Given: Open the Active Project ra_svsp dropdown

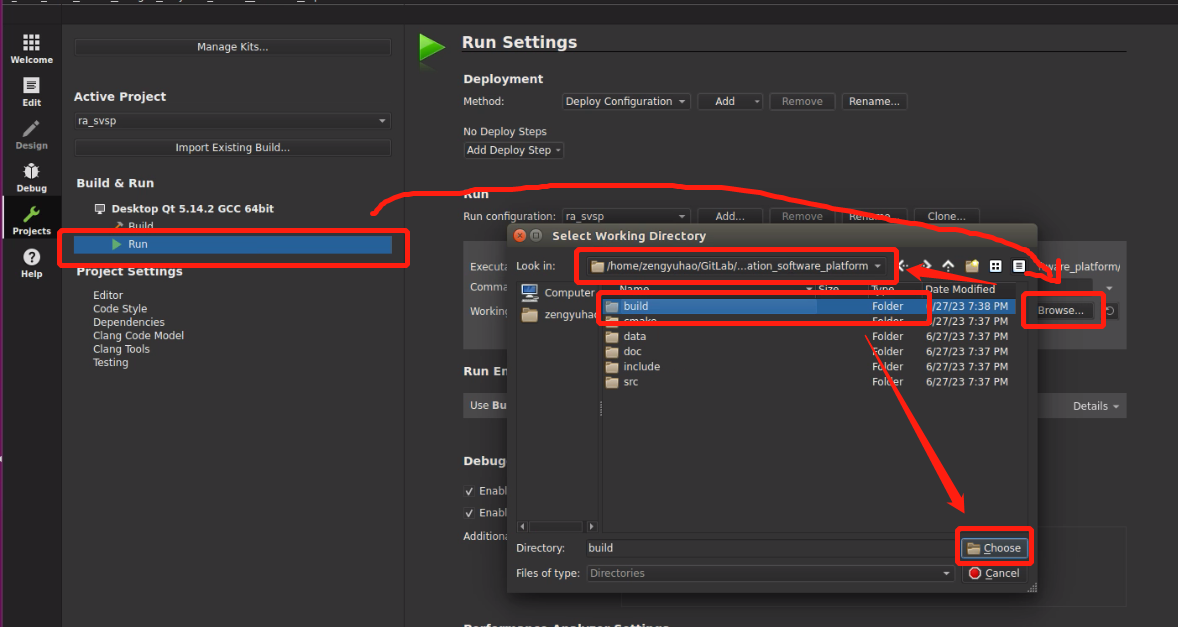Looking at the screenshot, I should (232, 121).
